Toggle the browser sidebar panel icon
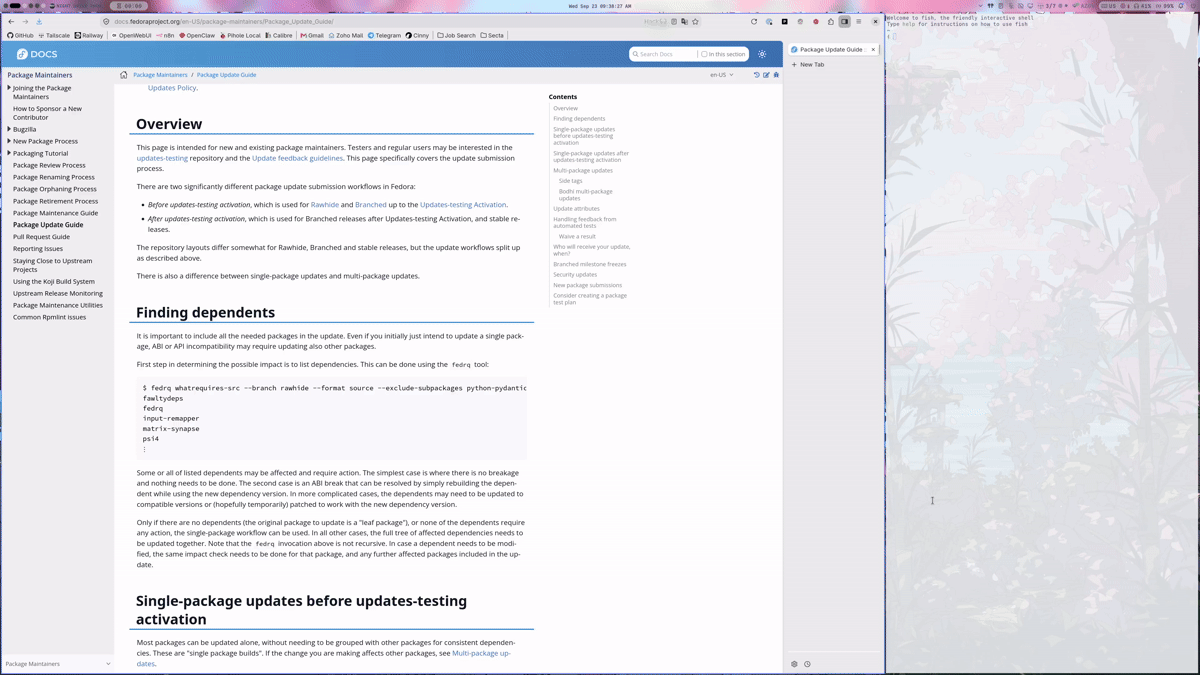Screen dimensions: 1200x675 click(x=844, y=21)
